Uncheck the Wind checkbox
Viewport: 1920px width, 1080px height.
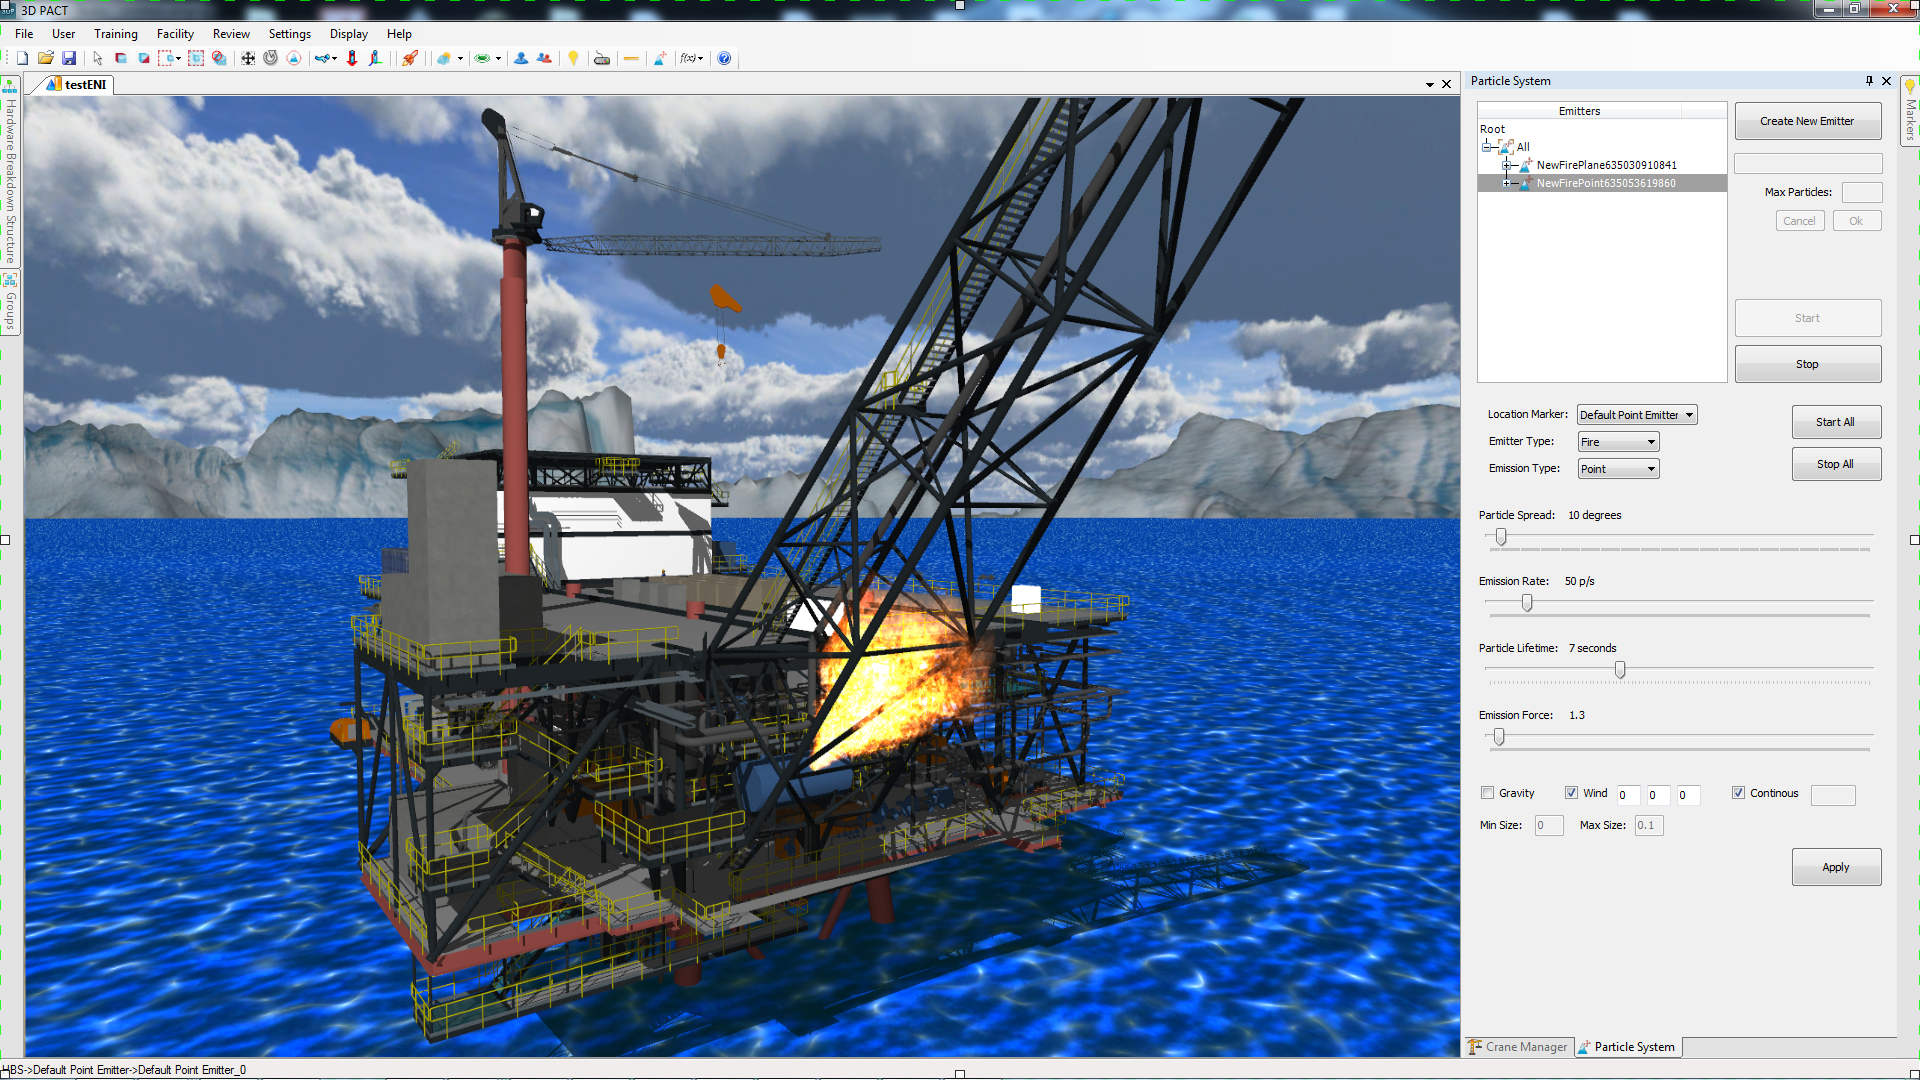[x=1571, y=793]
